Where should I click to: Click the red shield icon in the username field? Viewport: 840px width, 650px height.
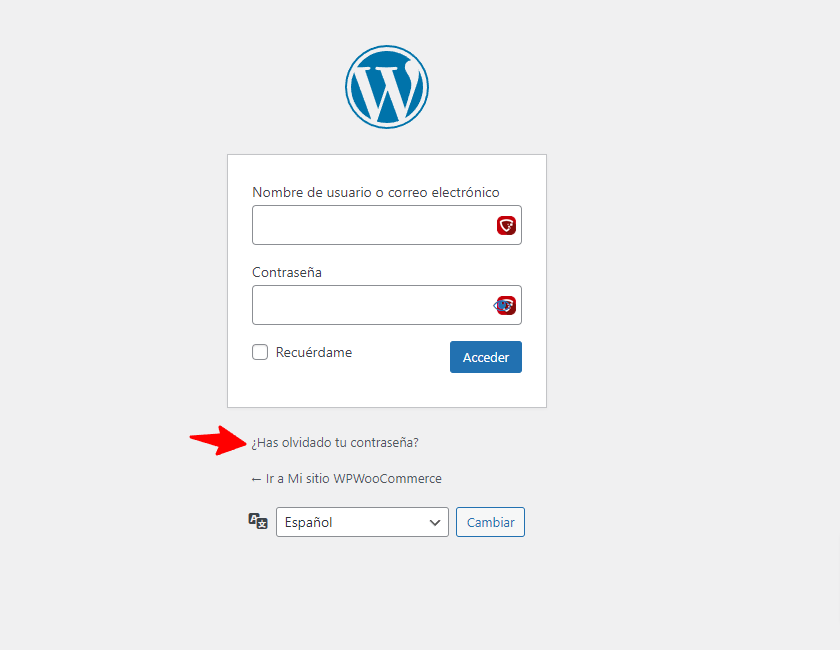point(506,226)
